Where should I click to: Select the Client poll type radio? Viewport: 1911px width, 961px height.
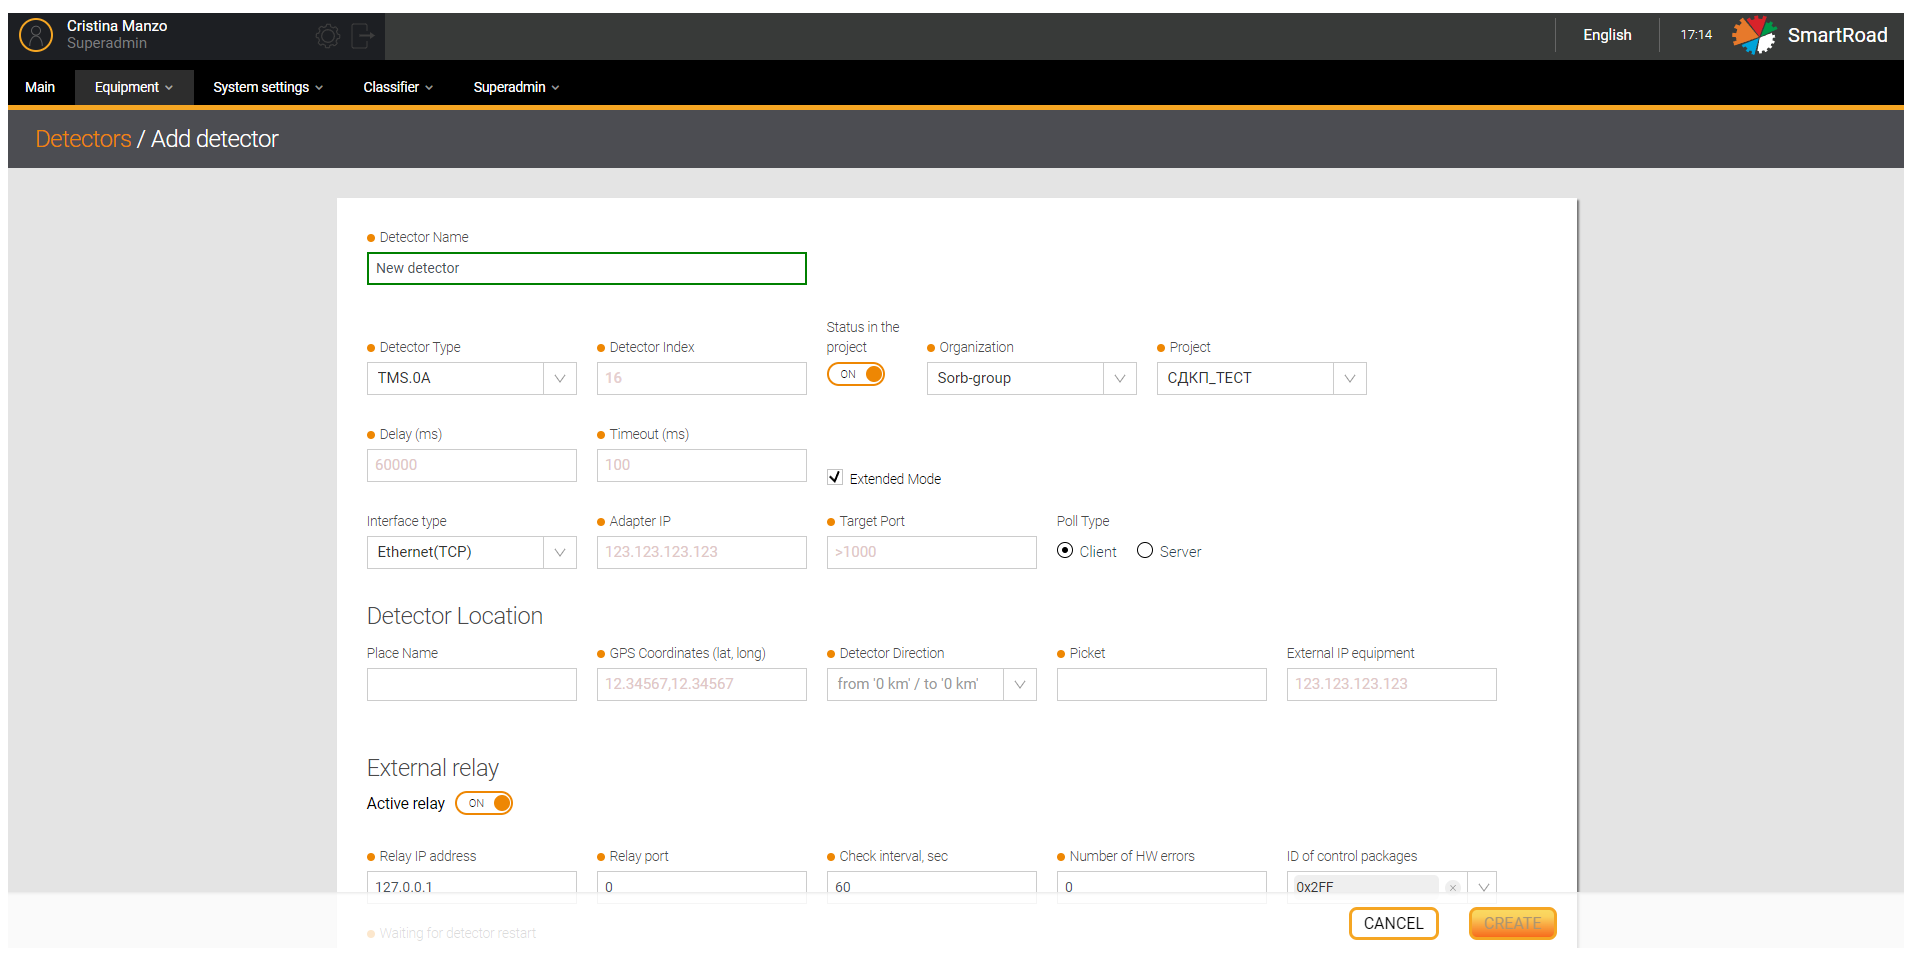pyautogui.click(x=1065, y=551)
